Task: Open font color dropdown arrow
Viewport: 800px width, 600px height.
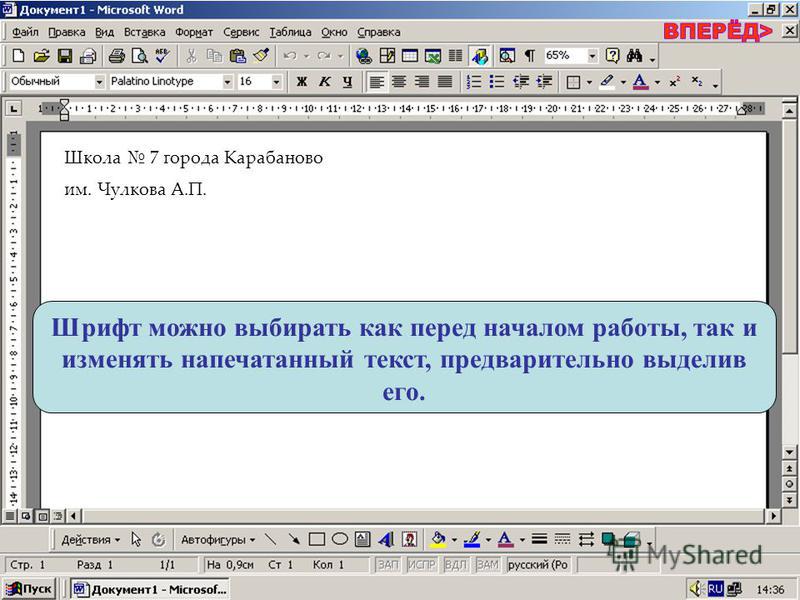Action: tap(658, 82)
